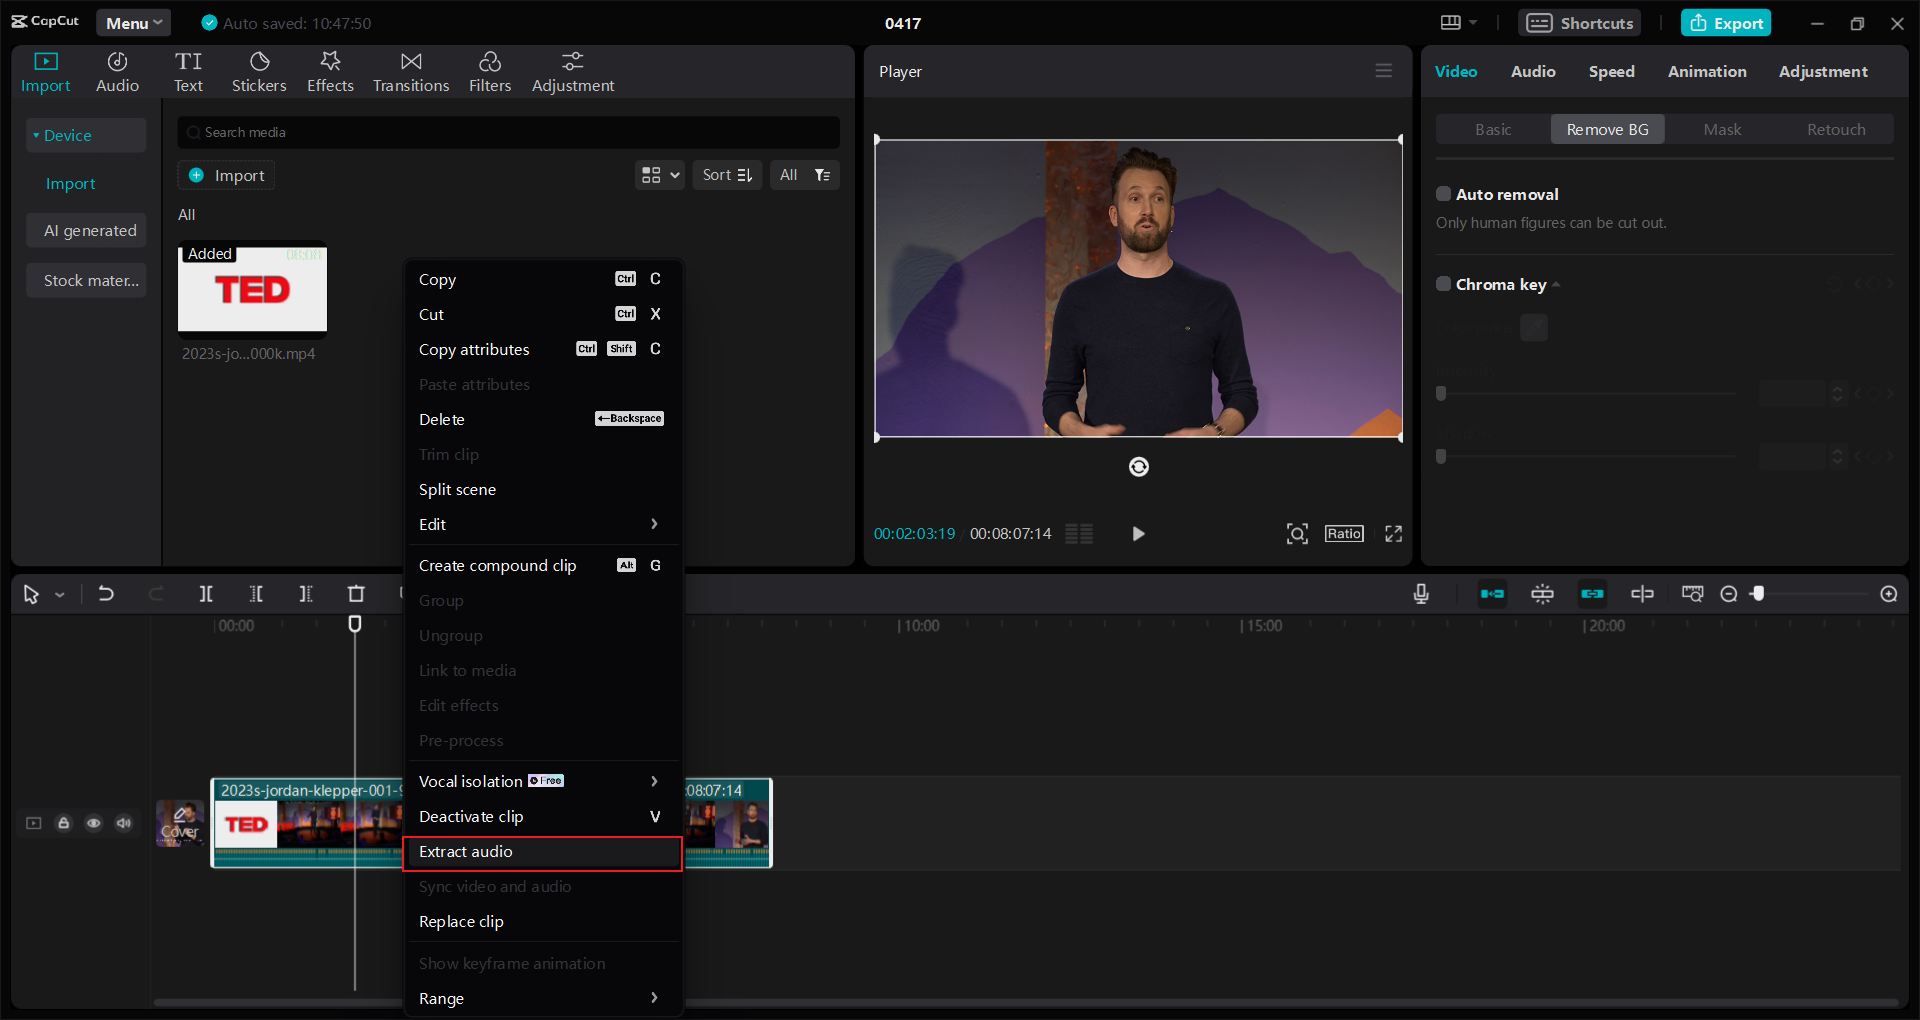Open the Shortcuts panel
The width and height of the screenshot is (1920, 1020).
[x=1578, y=22]
